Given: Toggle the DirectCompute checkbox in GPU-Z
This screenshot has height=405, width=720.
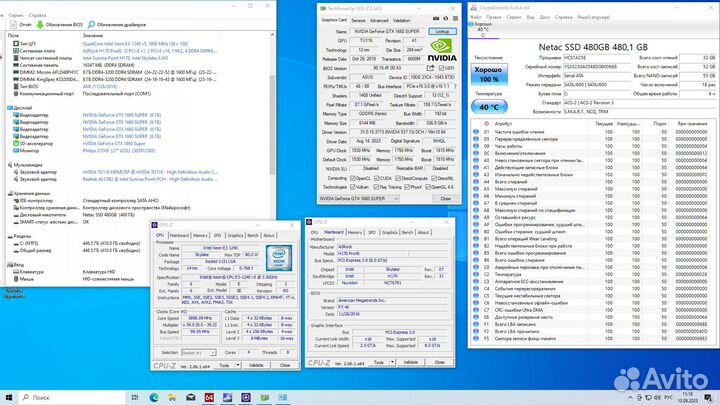Looking at the screenshot, I should tap(398, 178).
